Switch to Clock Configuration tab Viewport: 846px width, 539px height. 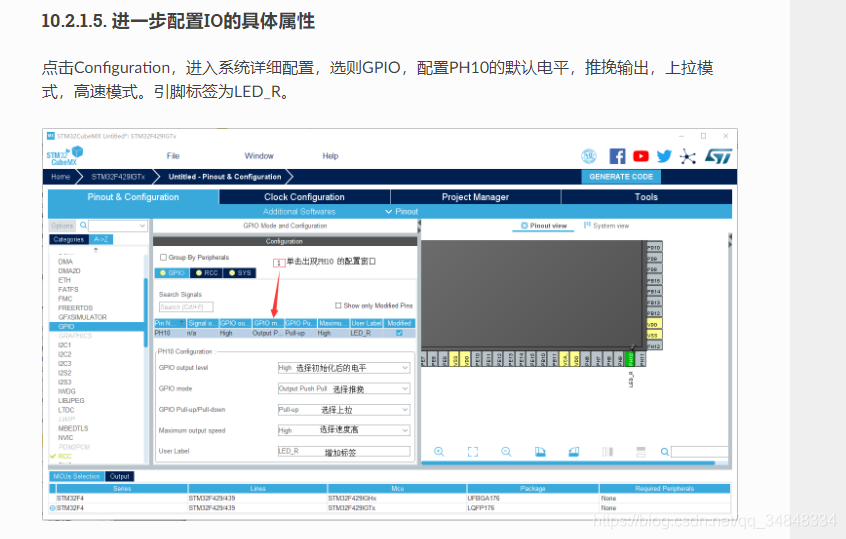304,197
